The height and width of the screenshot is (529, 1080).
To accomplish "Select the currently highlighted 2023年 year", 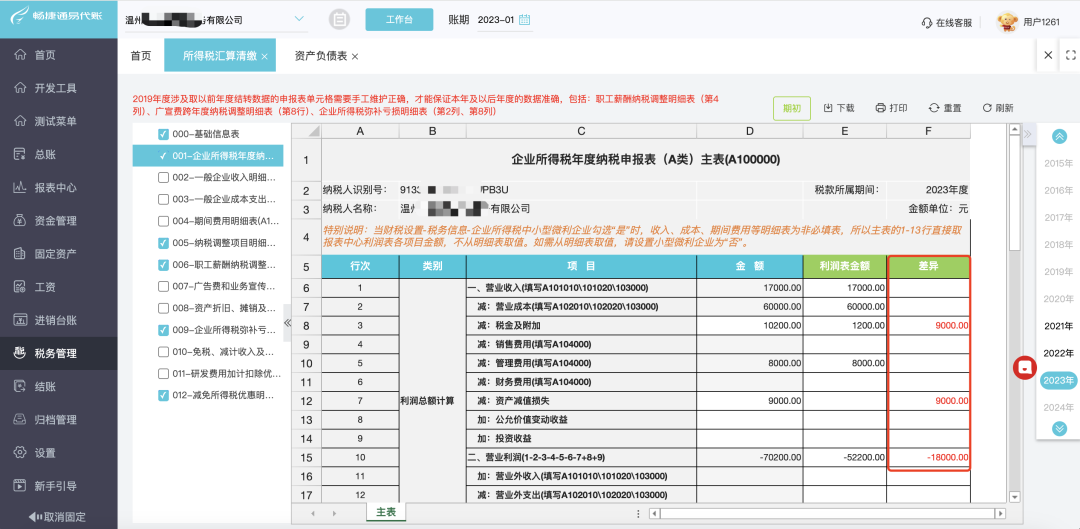I will click(1059, 380).
